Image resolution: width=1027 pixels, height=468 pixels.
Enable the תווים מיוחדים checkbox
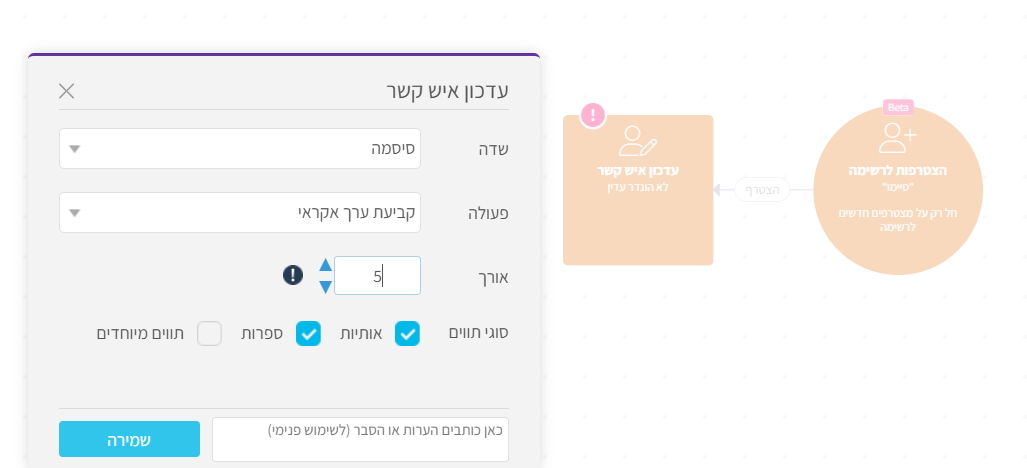tap(209, 334)
